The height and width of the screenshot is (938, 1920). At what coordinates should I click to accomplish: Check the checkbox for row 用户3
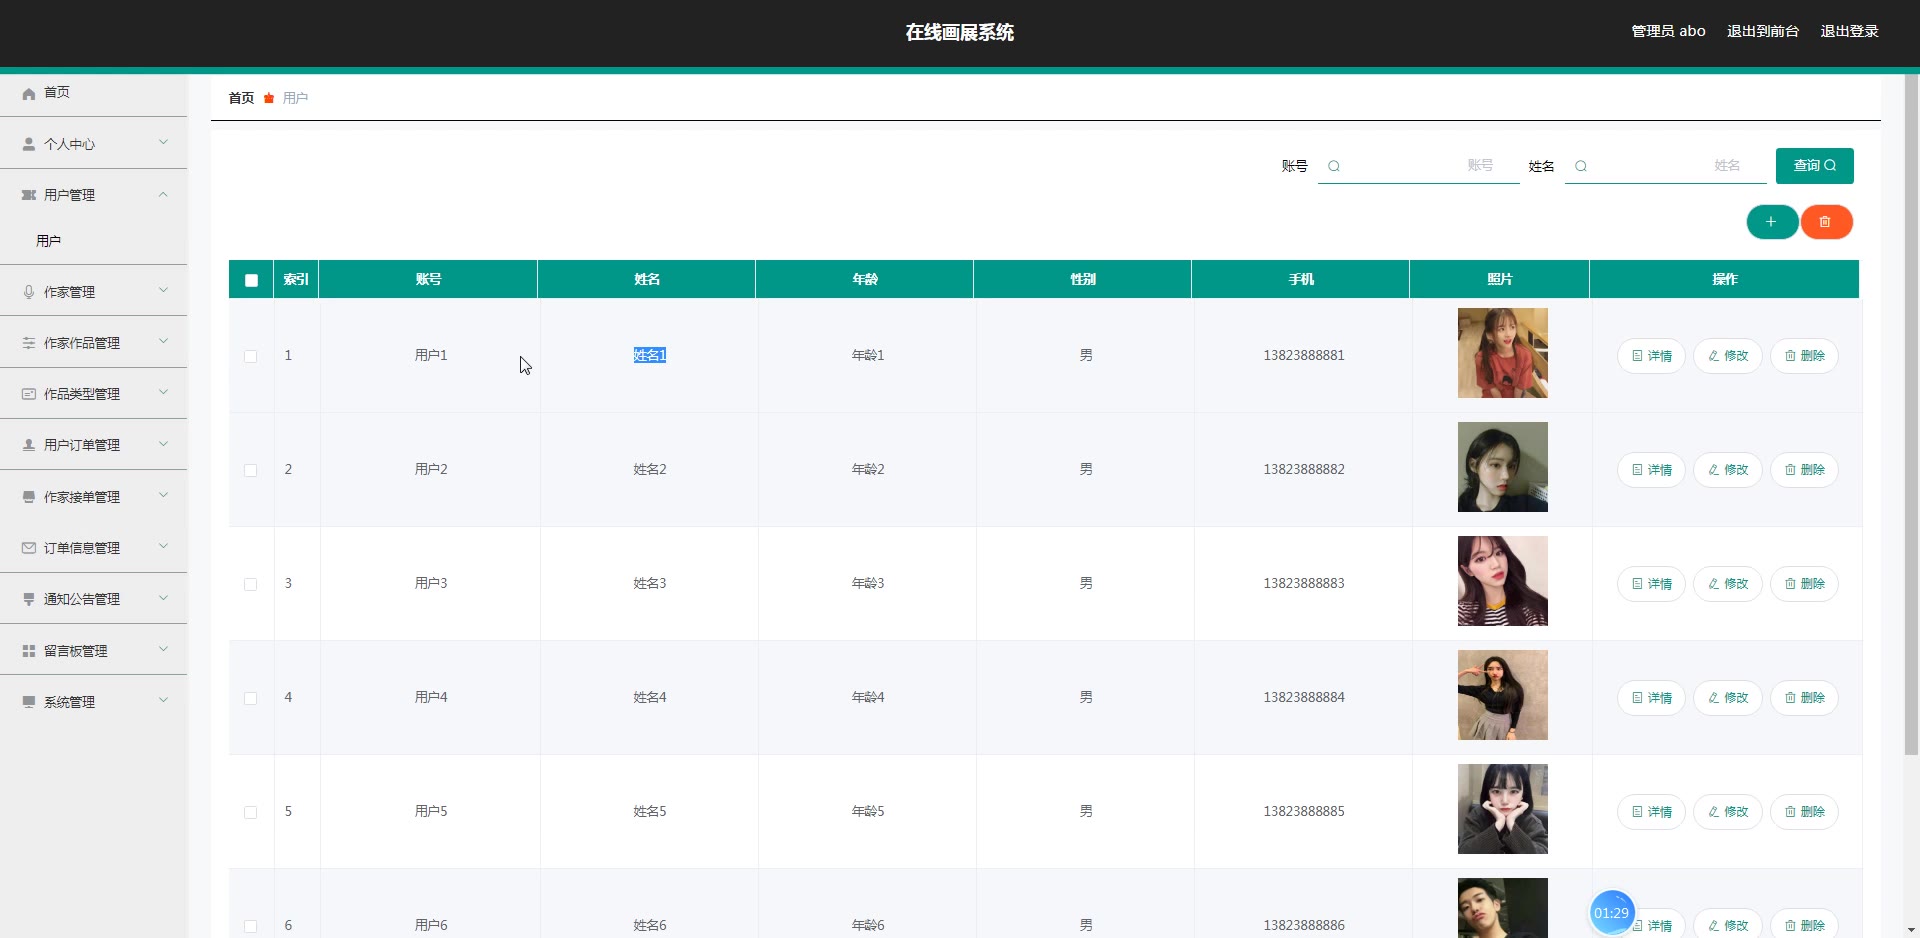pos(251,584)
